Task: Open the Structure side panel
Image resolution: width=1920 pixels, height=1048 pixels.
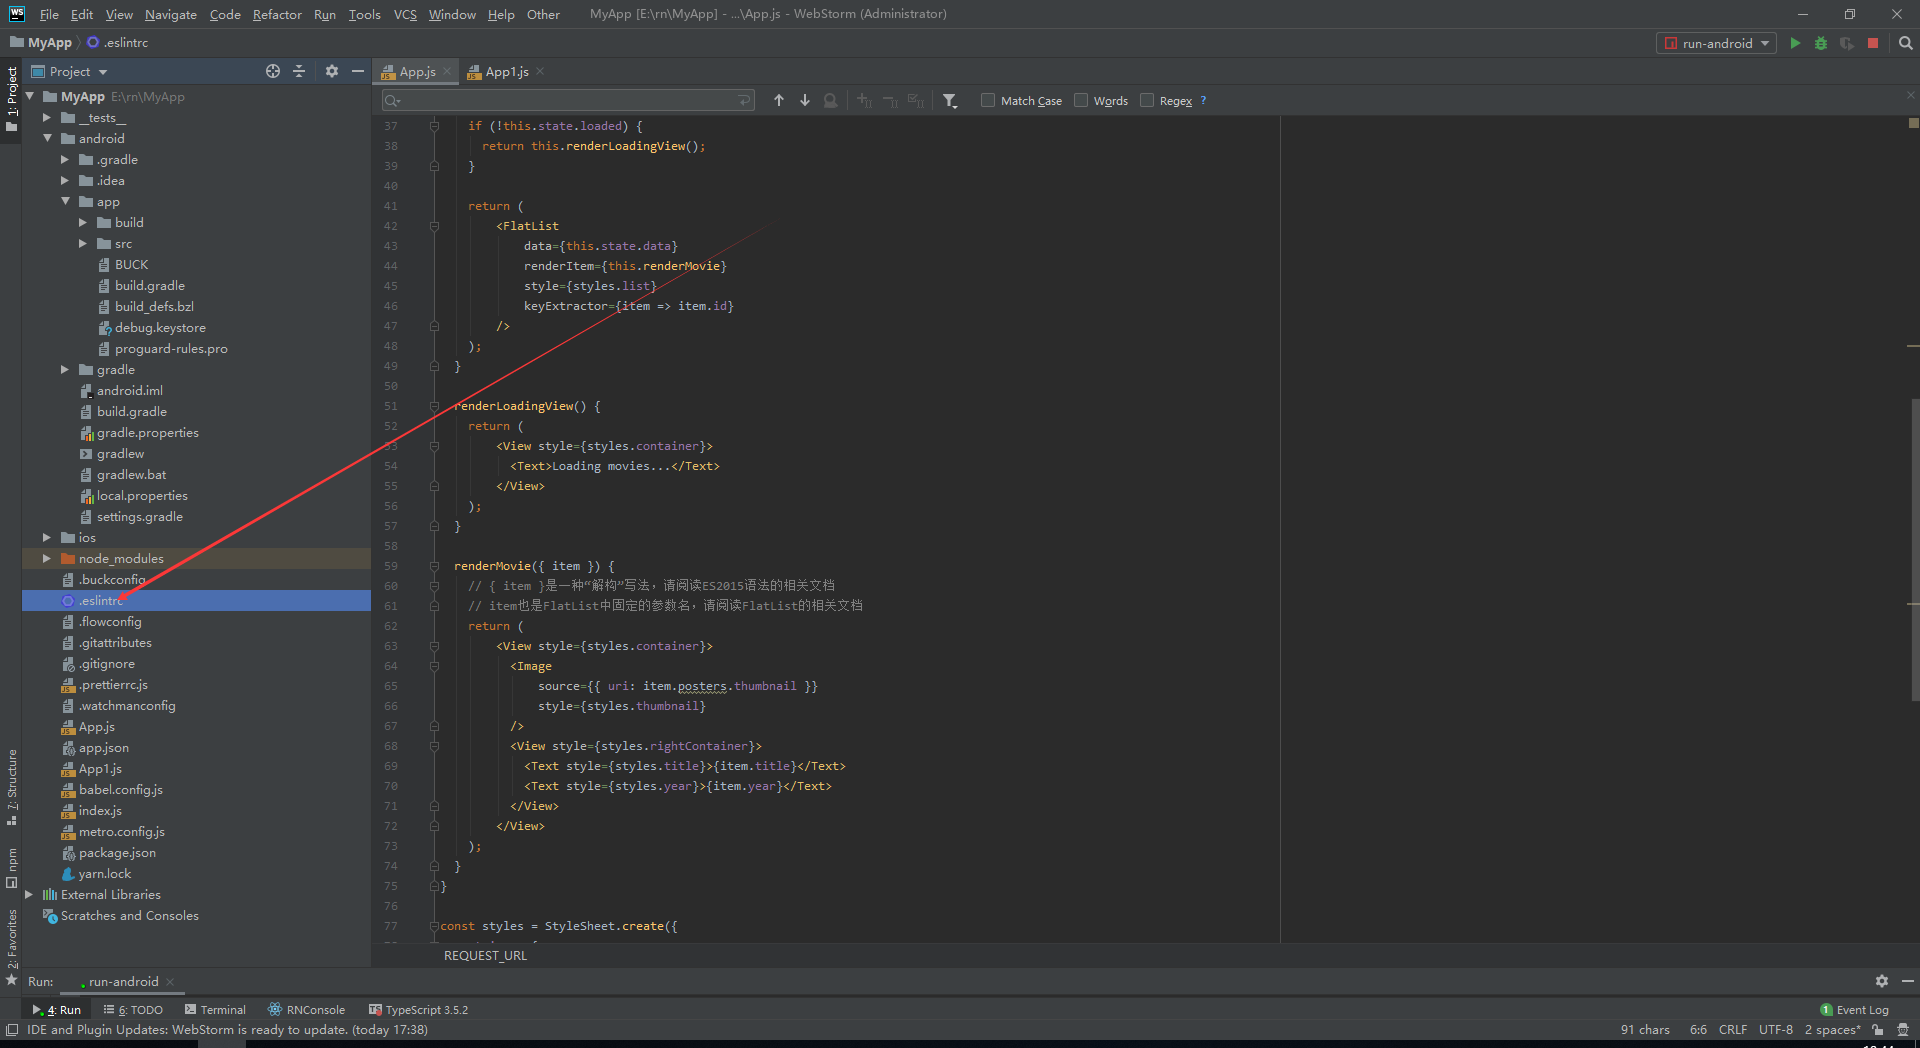Action: (x=12, y=787)
